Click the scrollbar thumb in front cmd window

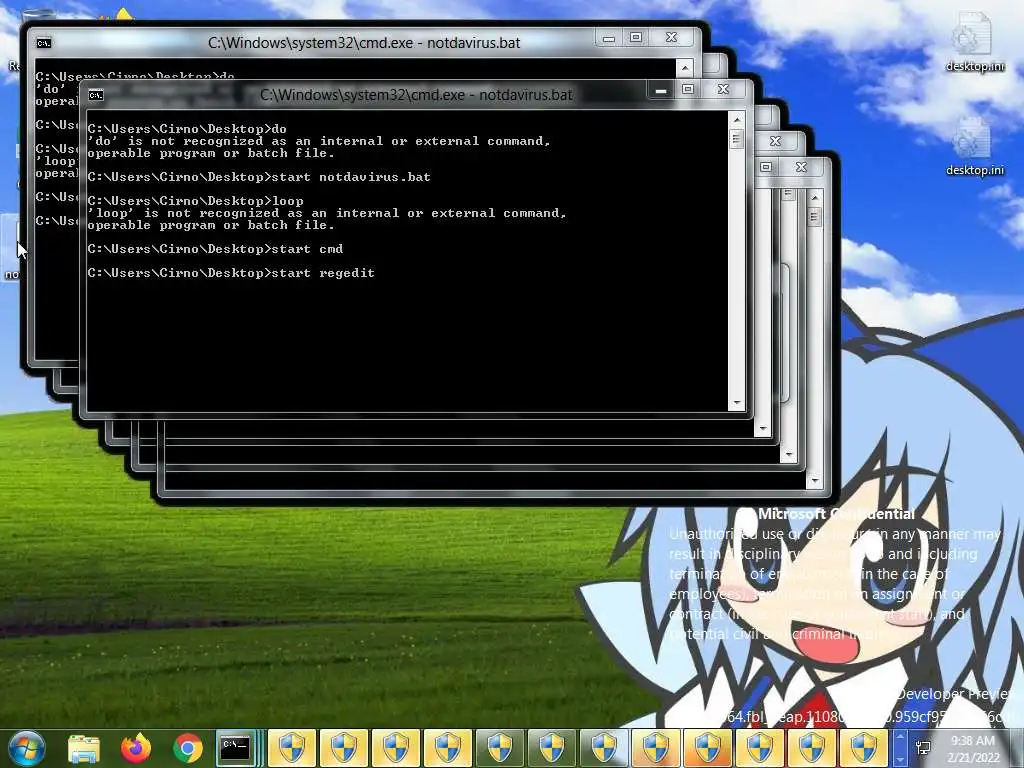coord(737,138)
